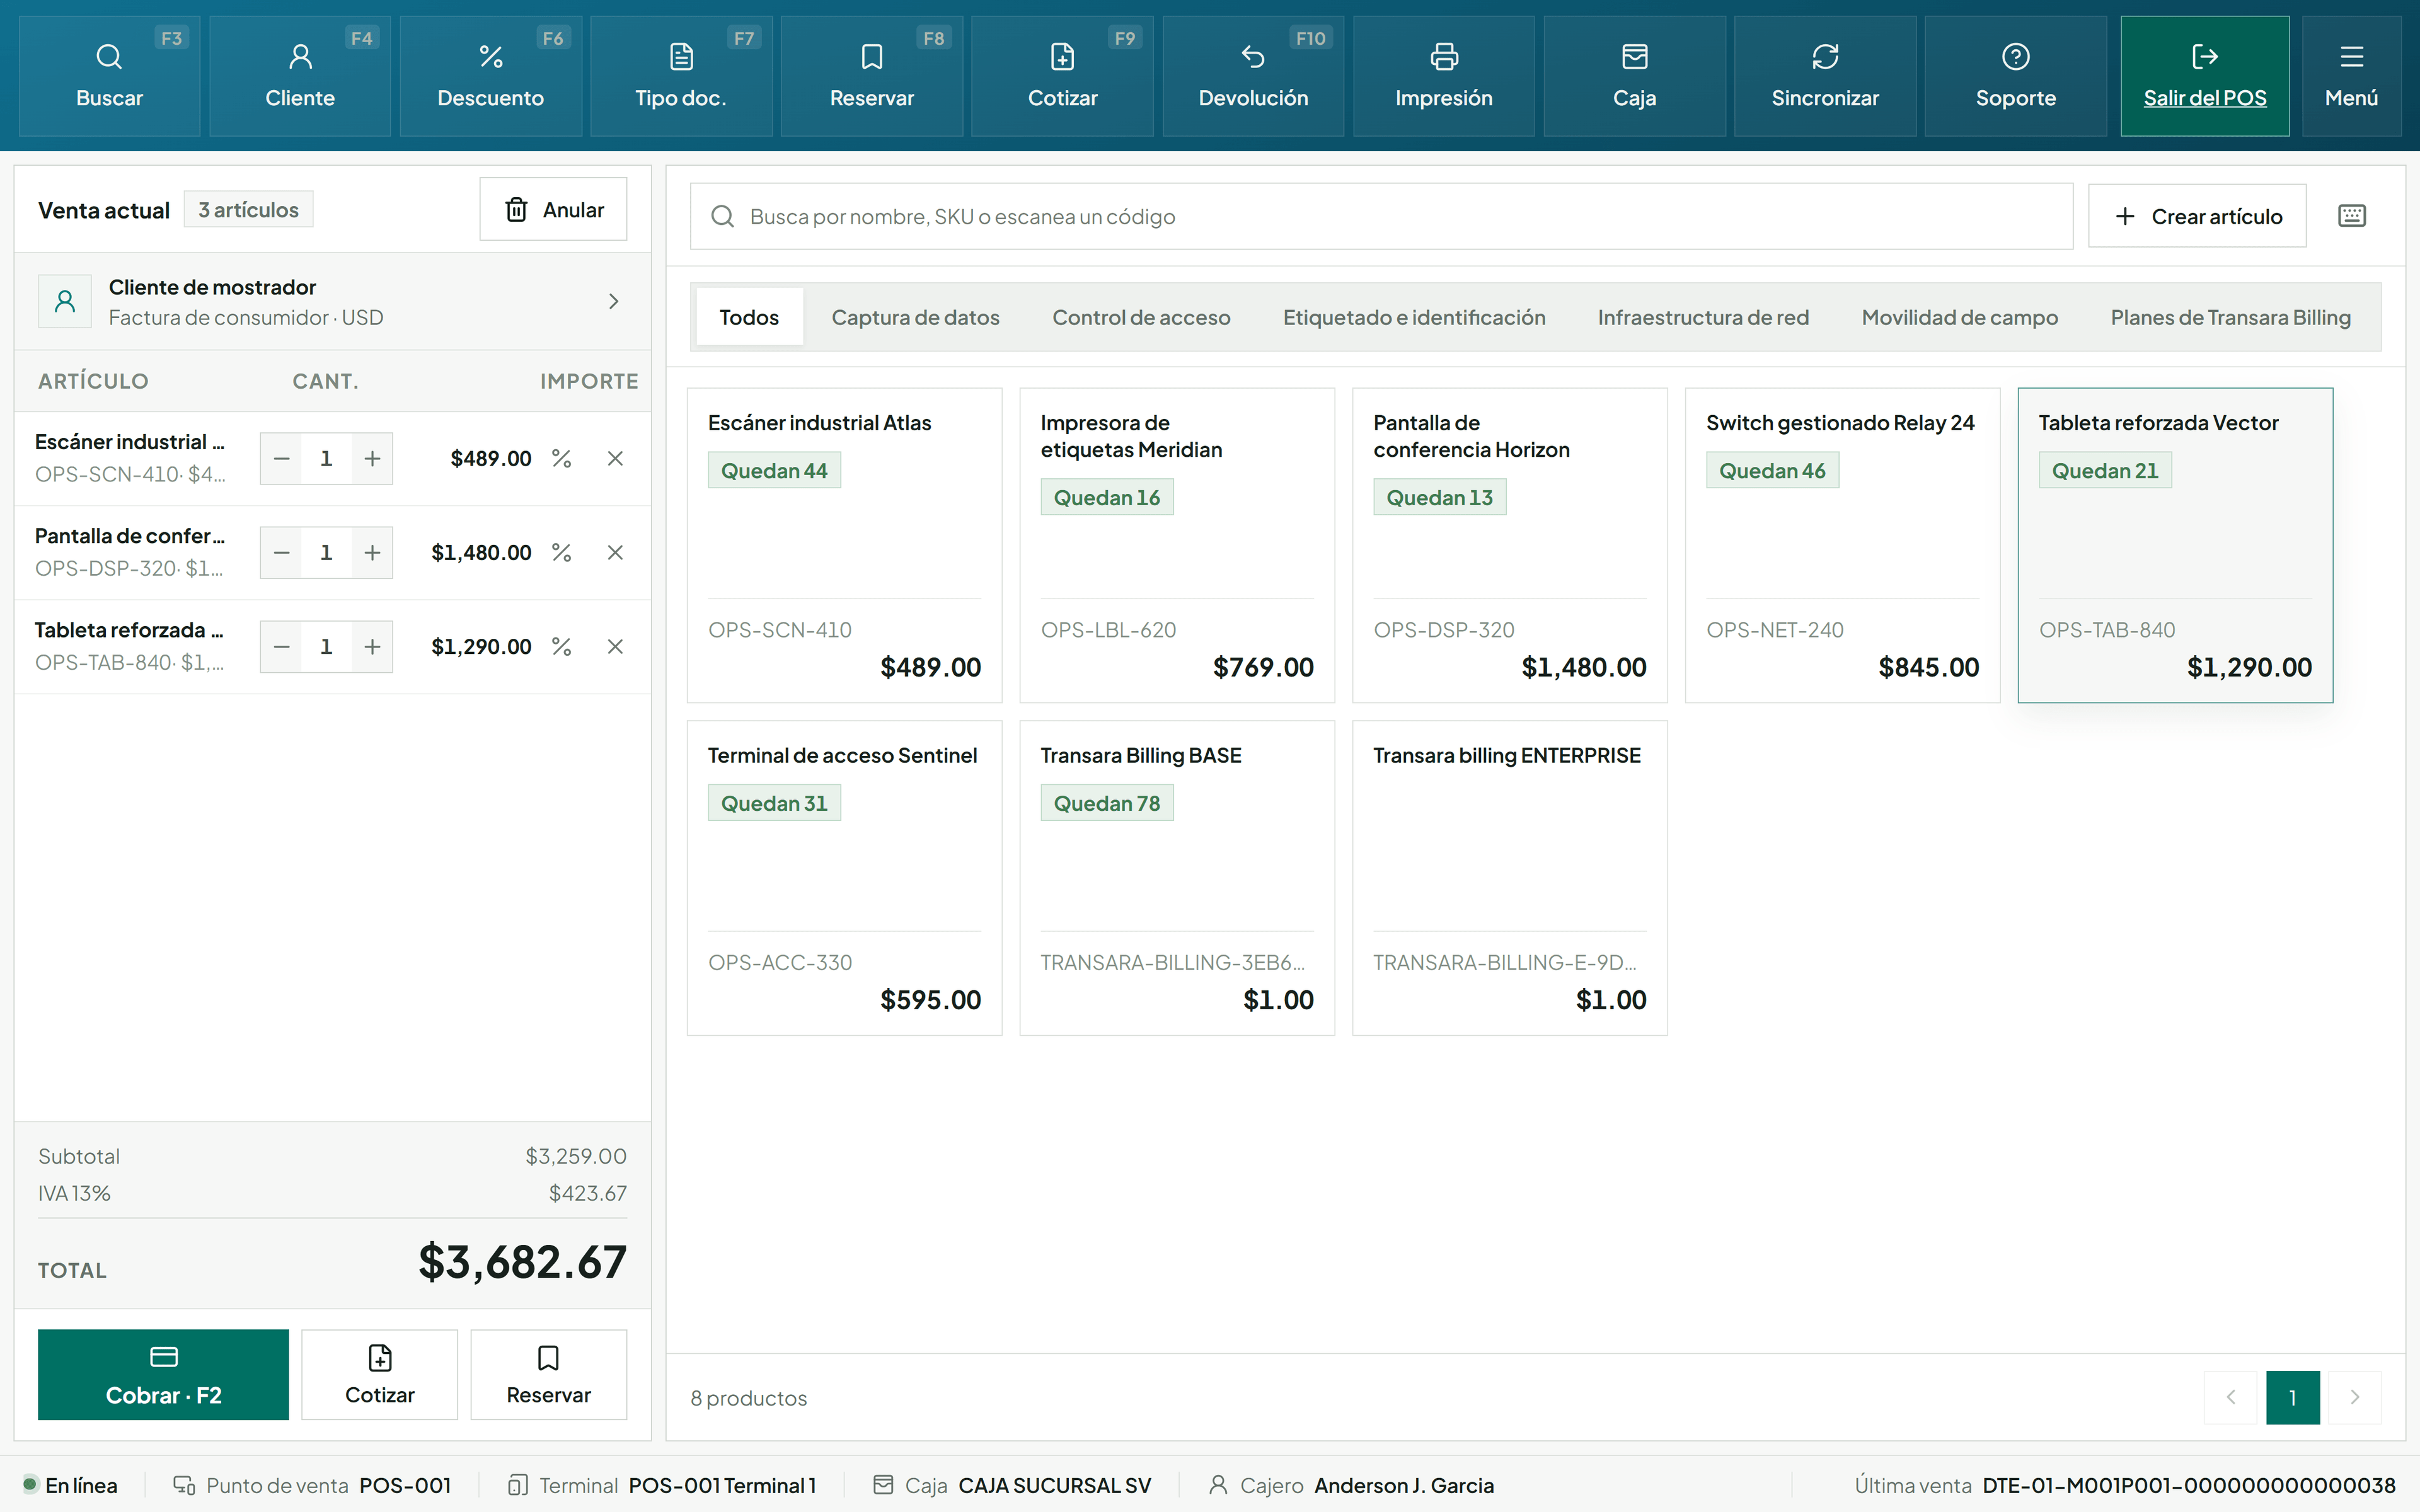Select the Todos category tab
This screenshot has height=1512, width=2420.
click(749, 317)
